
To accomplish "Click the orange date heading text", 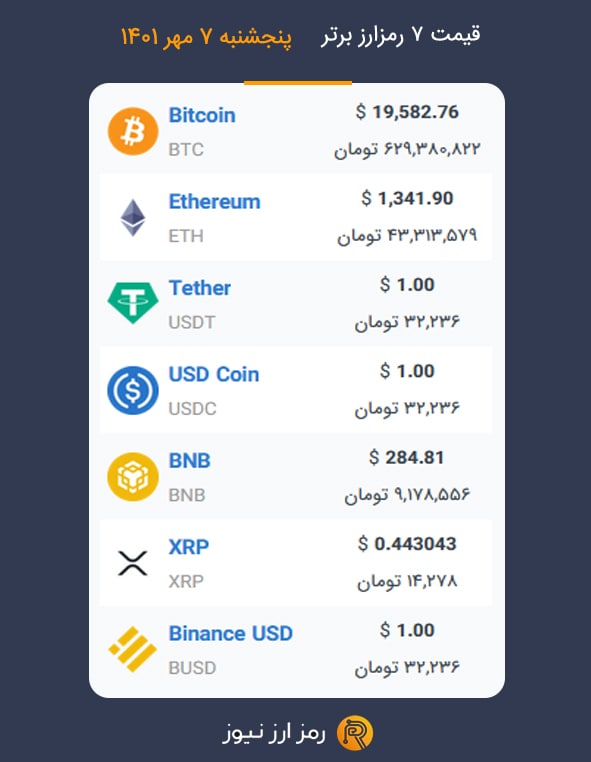I will pos(206,37).
